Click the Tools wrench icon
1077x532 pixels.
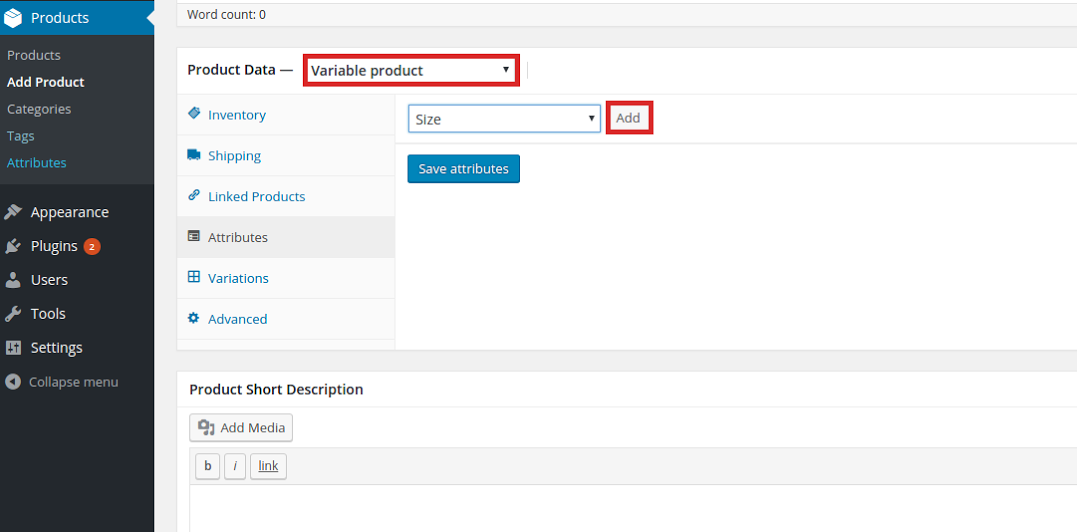point(13,314)
